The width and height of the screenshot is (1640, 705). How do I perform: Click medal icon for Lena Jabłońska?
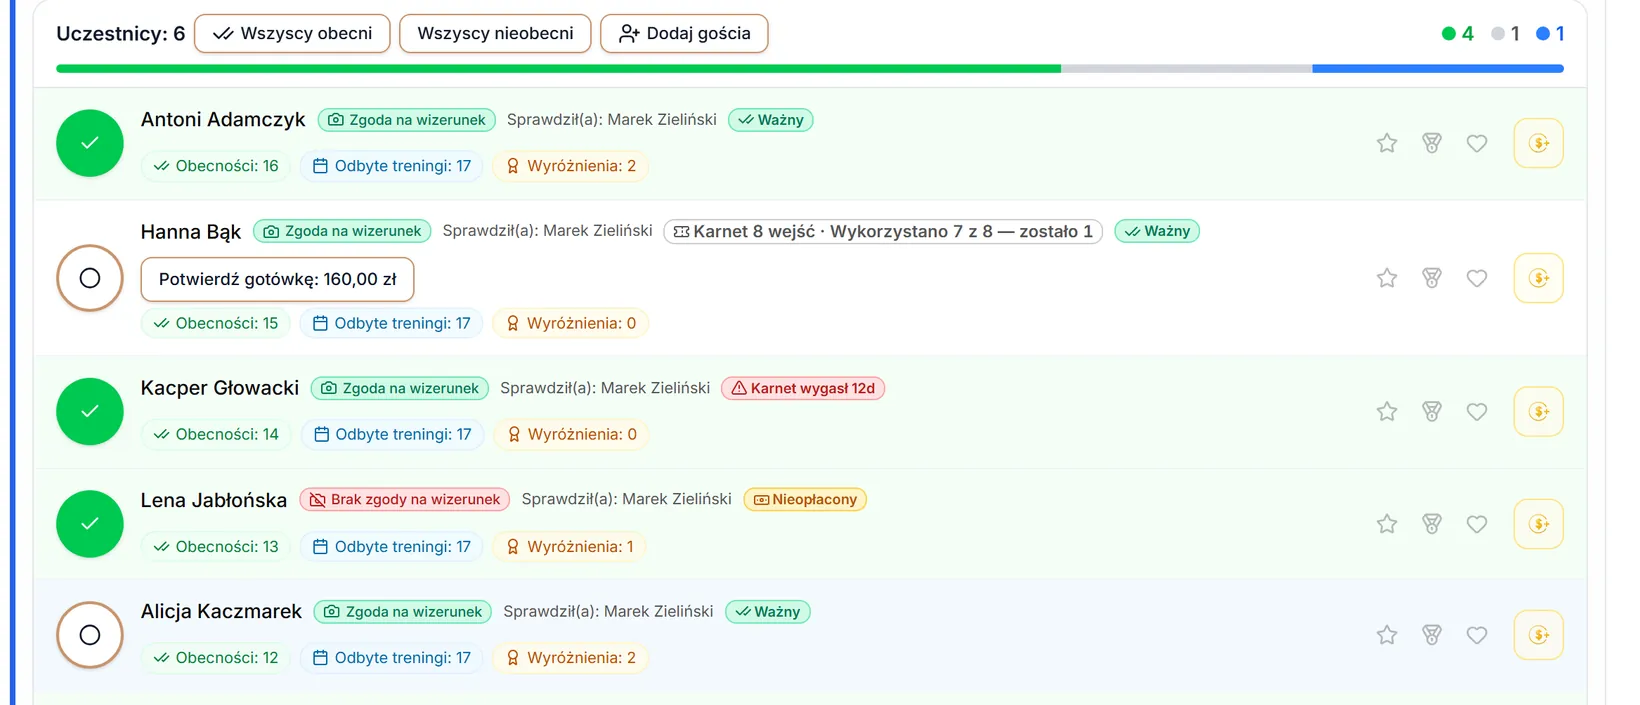[x=1432, y=524]
